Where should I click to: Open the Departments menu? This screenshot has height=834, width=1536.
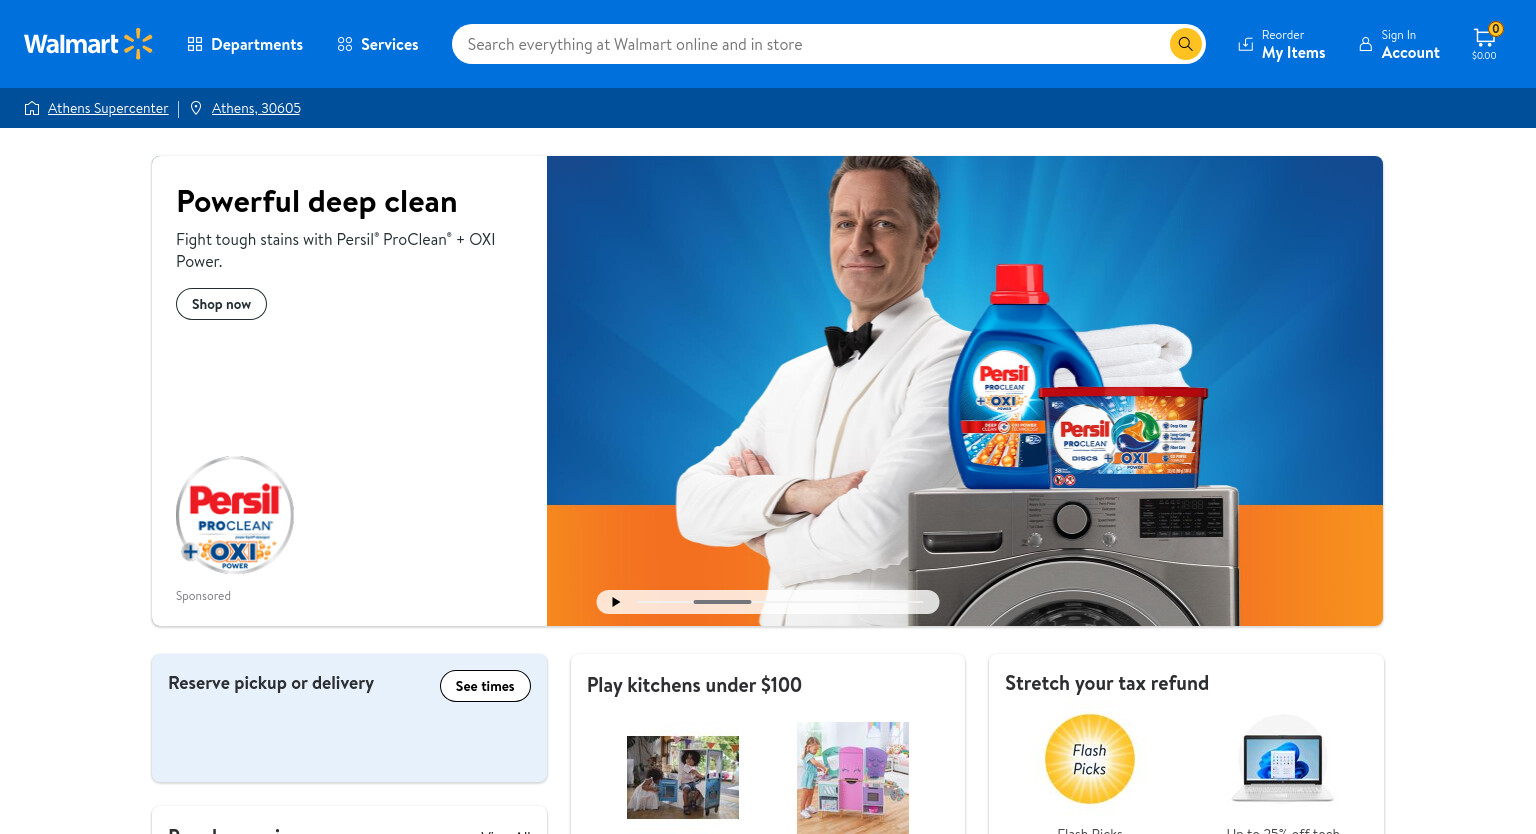click(x=245, y=44)
